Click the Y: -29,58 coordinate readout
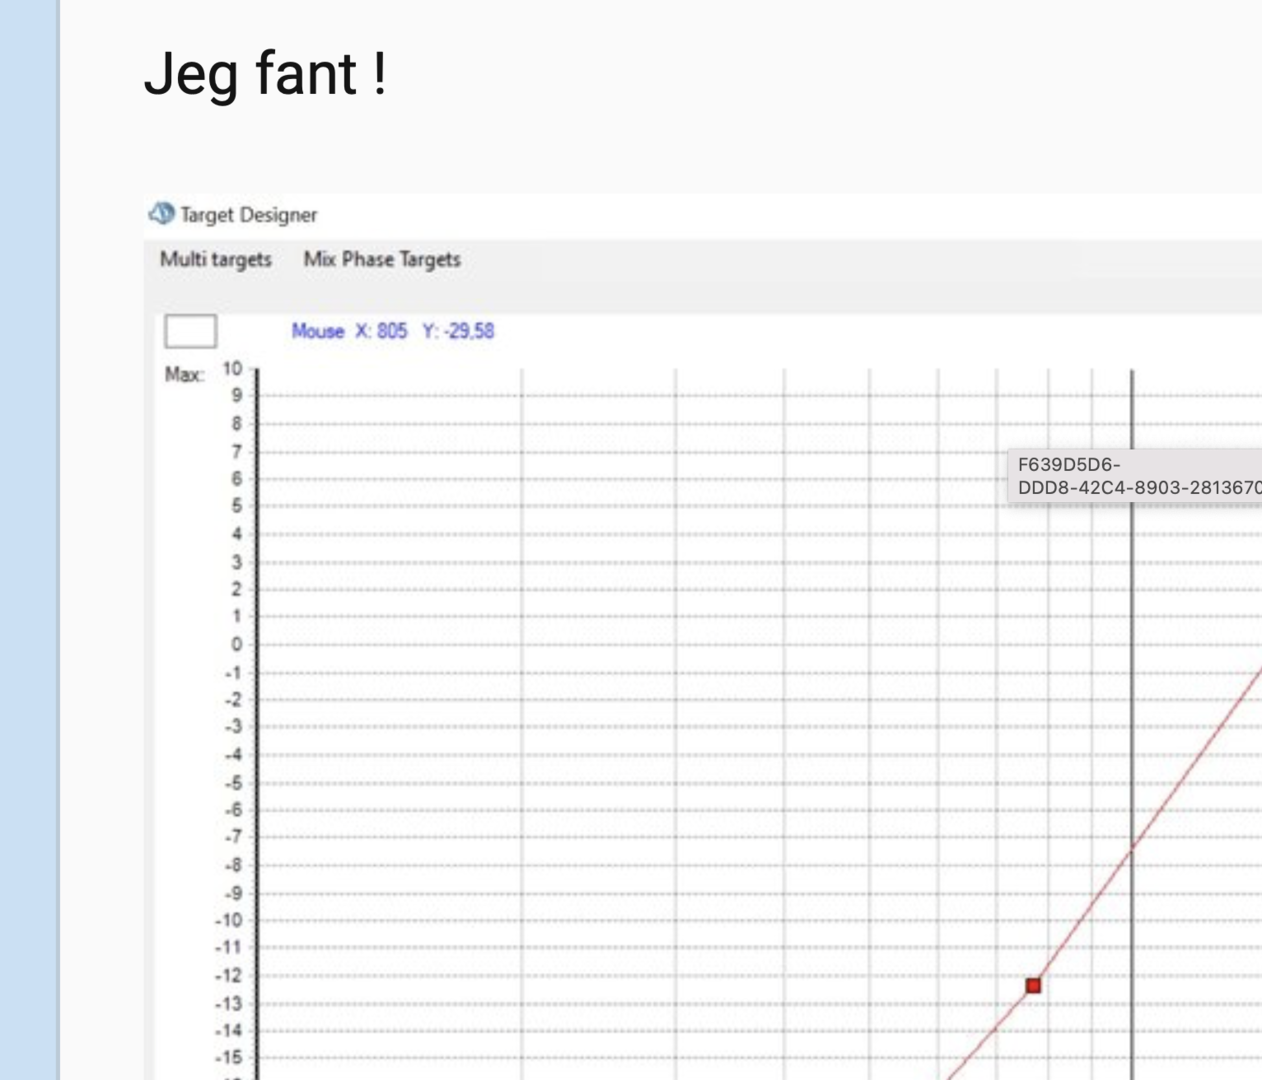This screenshot has height=1080, width=1262. pos(458,331)
